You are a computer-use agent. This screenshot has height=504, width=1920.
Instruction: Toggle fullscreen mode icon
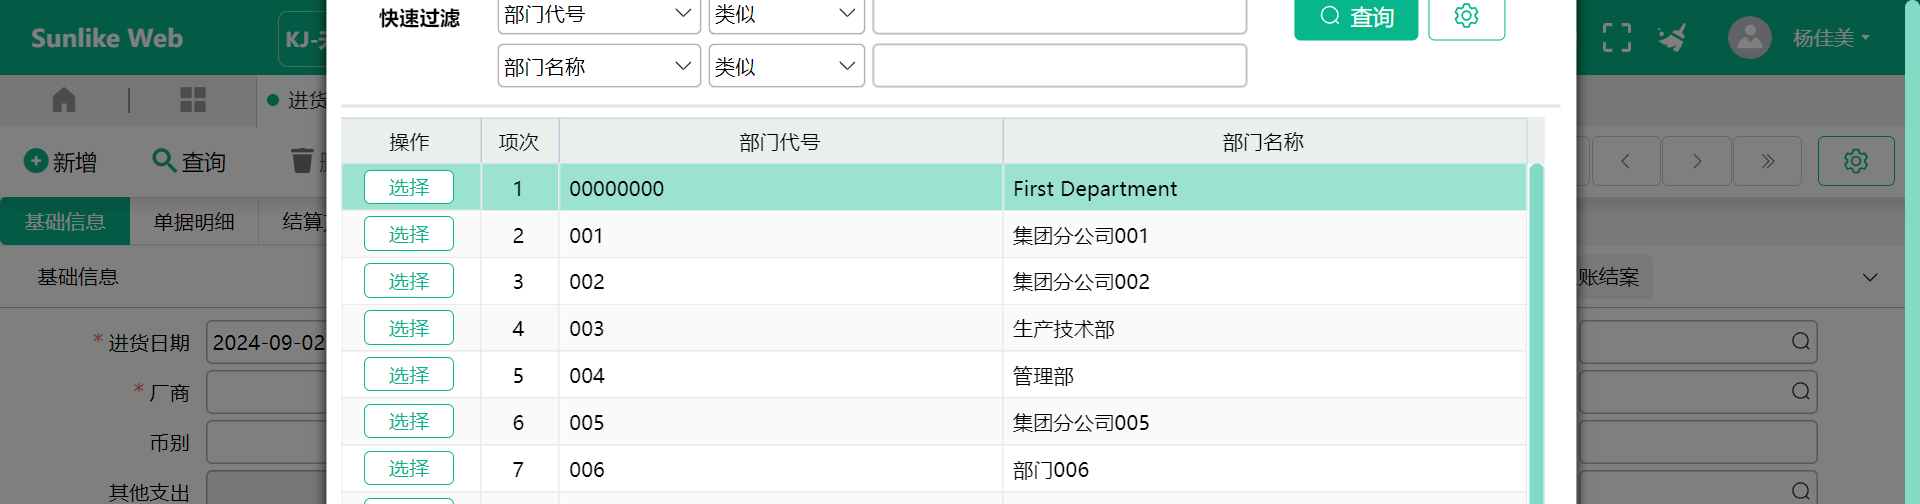1617,38
